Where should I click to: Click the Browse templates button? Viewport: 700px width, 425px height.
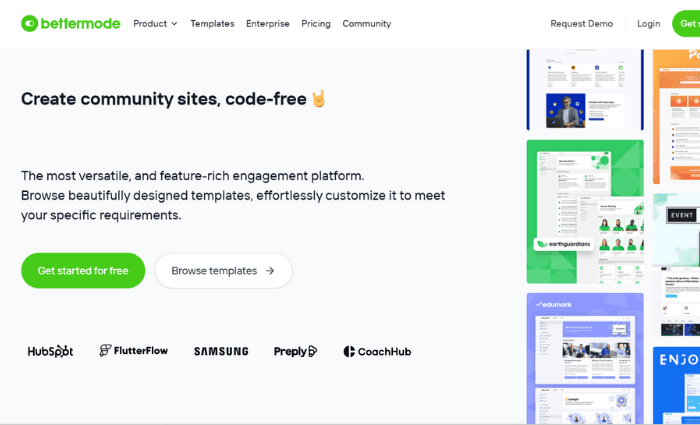pyautogui.click(x=223, y=271)
